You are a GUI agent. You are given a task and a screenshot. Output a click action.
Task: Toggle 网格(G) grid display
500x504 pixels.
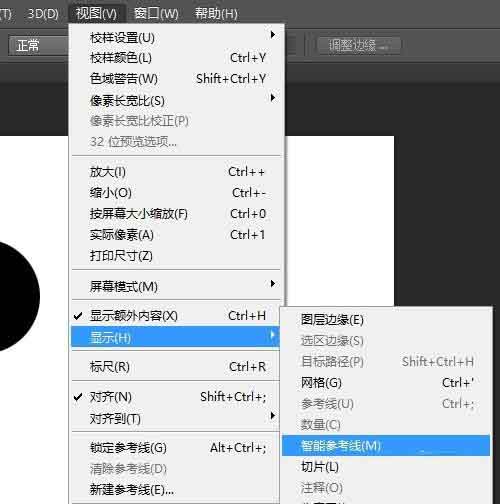tap(386, 382)
